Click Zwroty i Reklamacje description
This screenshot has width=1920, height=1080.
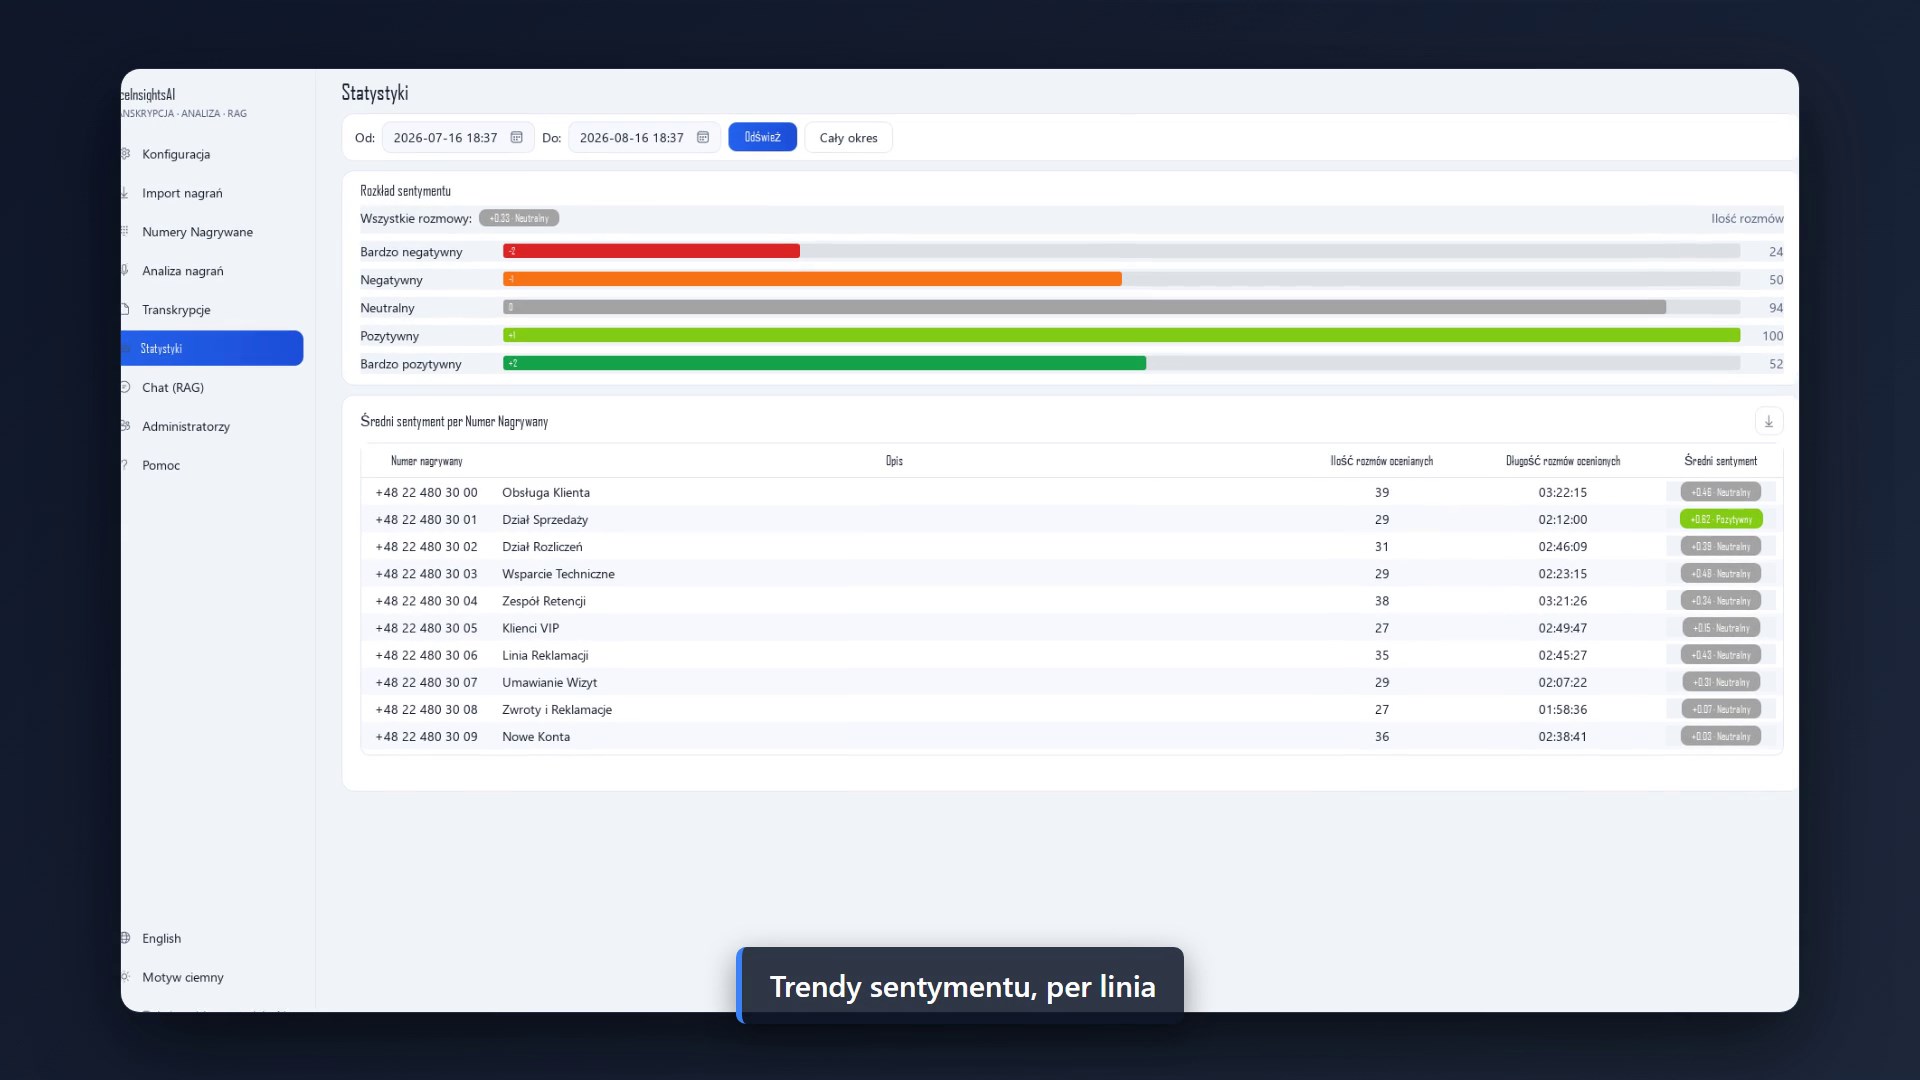pos(557,709)
